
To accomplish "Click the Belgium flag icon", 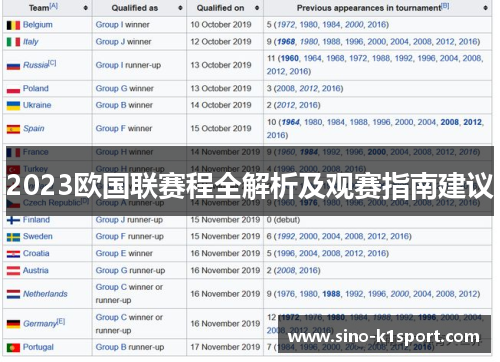I will [x=13, y=25].
